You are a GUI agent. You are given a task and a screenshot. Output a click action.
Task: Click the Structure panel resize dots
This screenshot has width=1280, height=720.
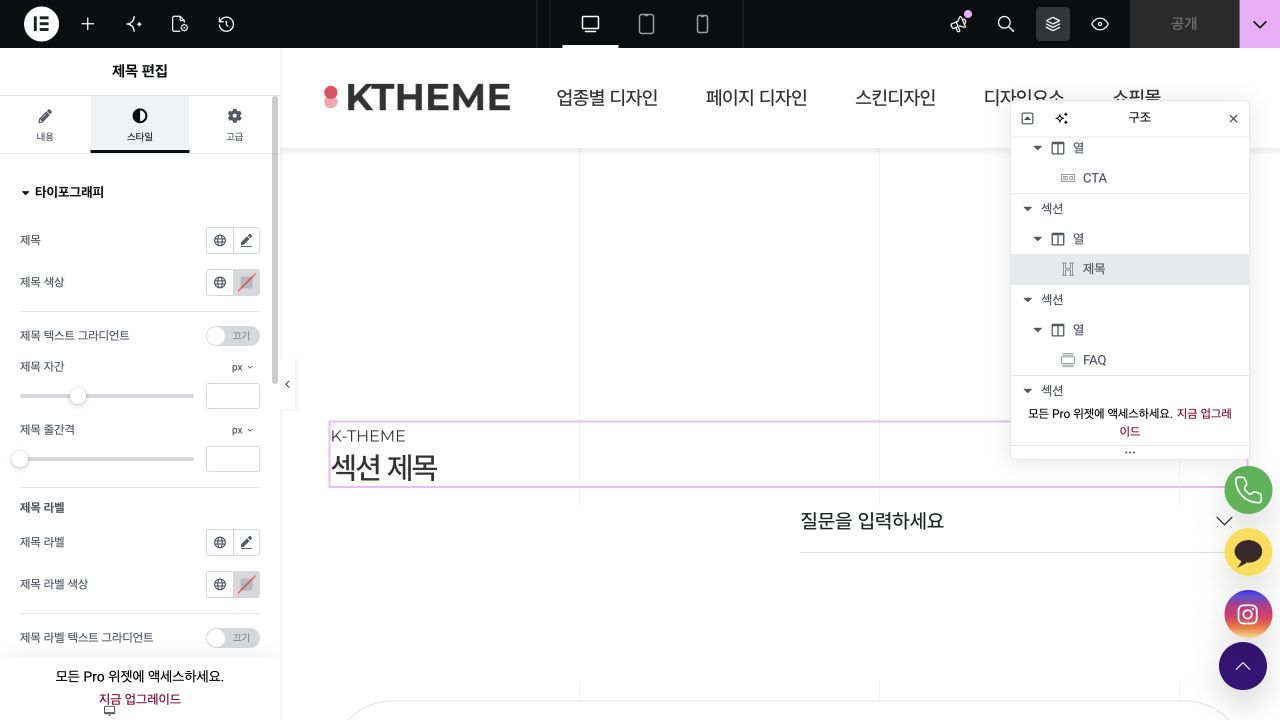(x=1130, y=452)
